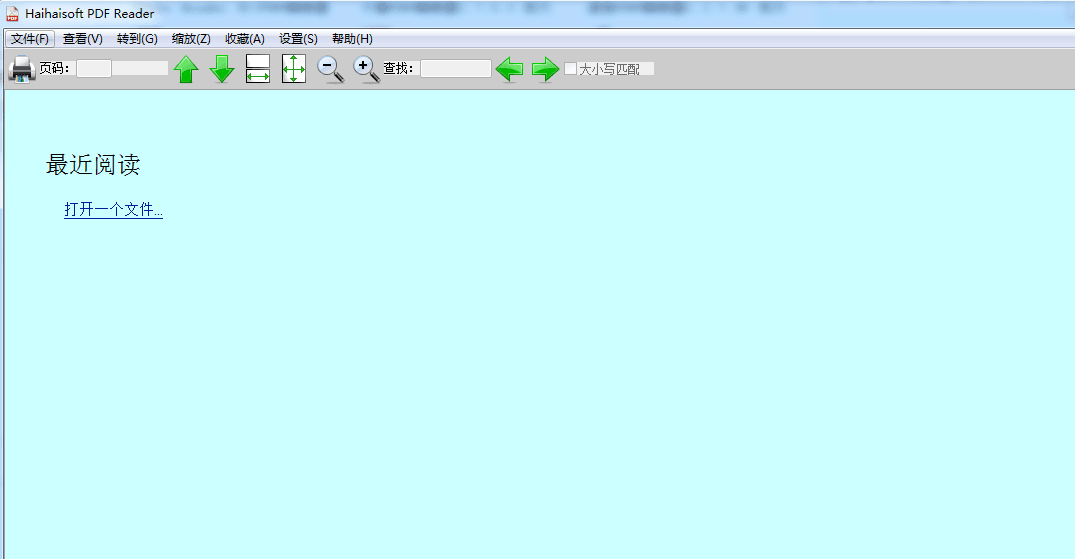Go to previous page with green up arrow
1075x559 pixels.
pyautogui.click(x=186, y=69)
